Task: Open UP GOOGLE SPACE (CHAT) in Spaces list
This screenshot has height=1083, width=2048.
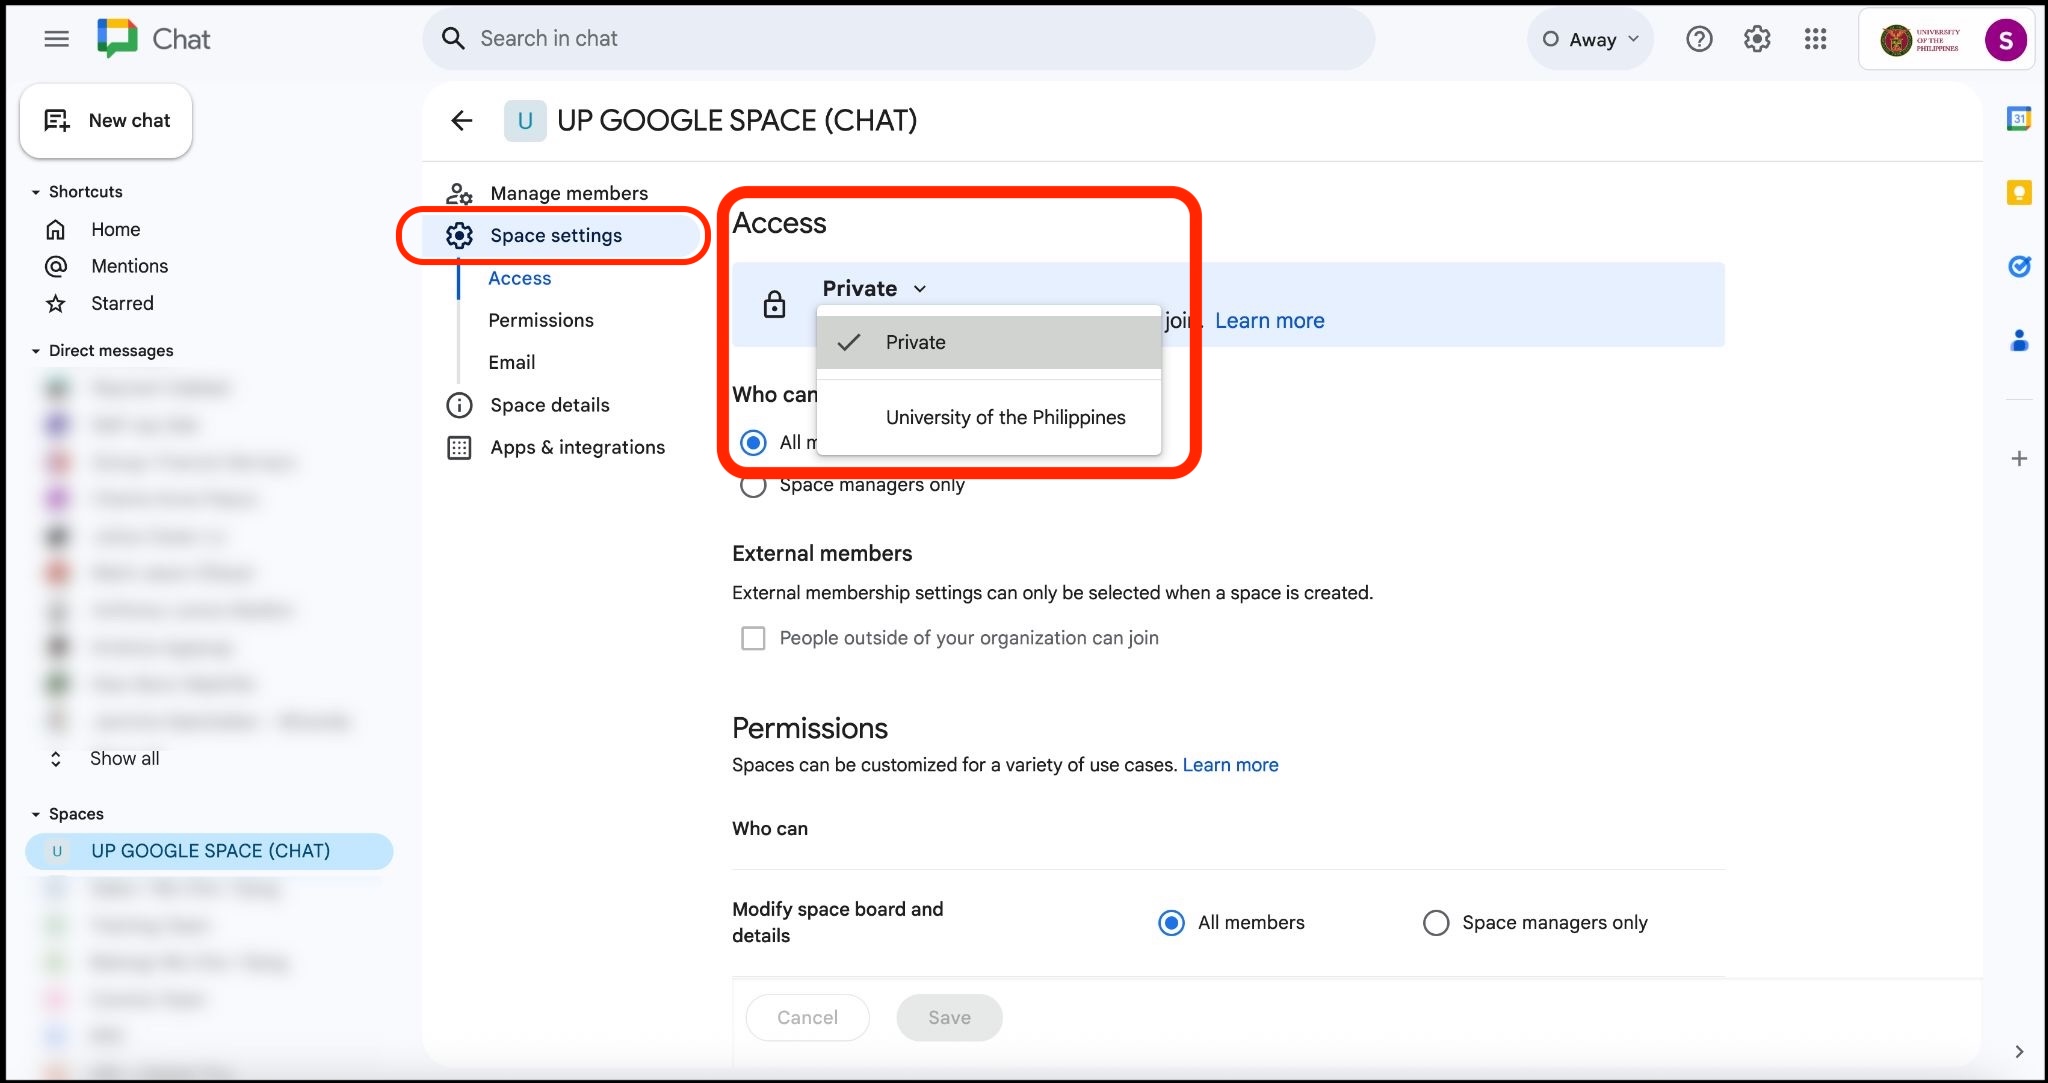Action: 210,851
